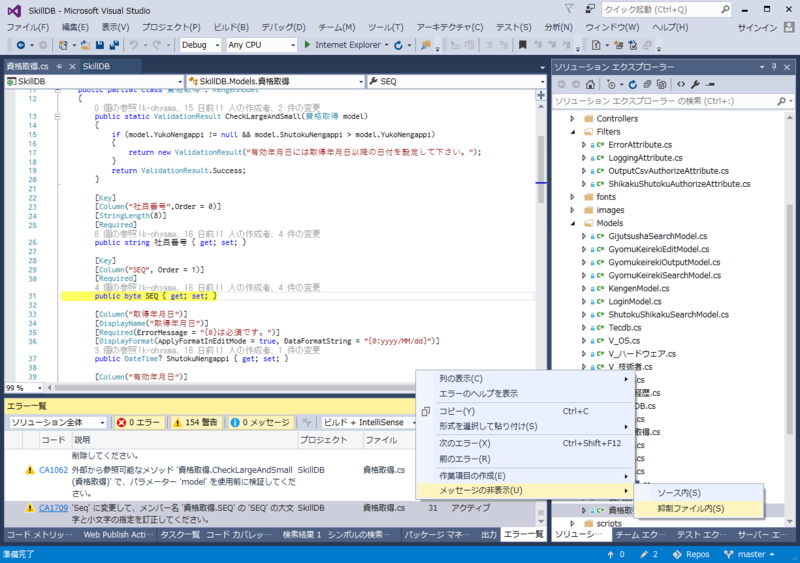
Task: Switch to the 出力 output tab
Action: [488, 534]
